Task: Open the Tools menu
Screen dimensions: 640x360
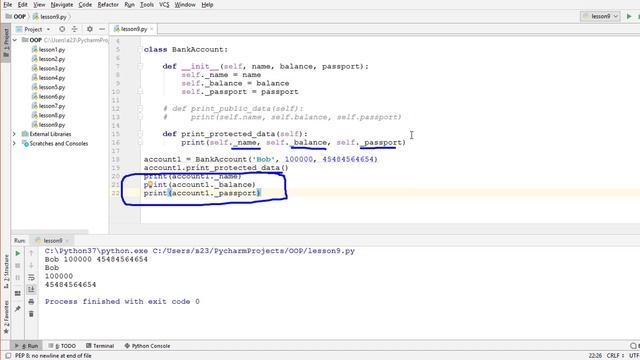Action: click(x=147, y=5)
